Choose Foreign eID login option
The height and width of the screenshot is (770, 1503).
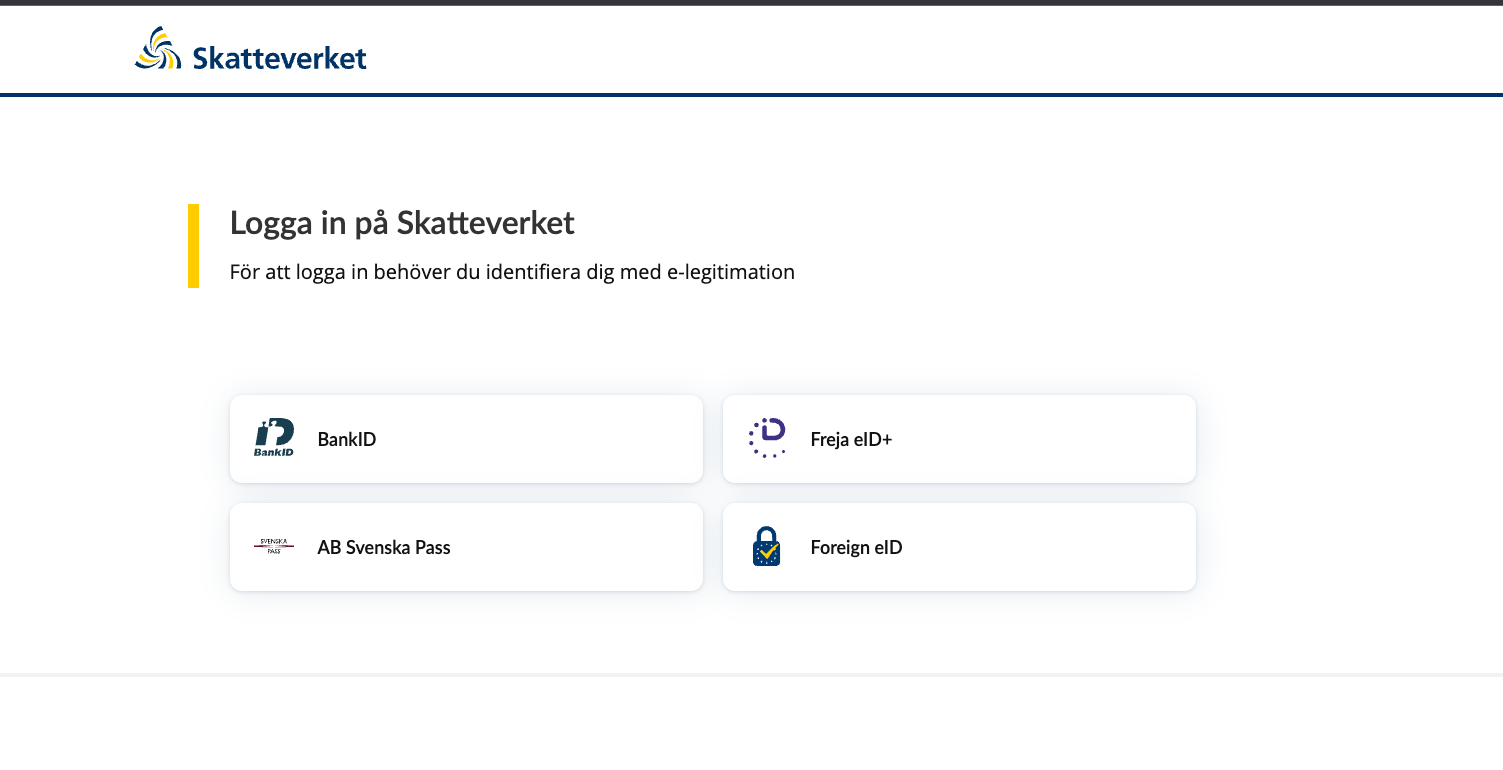(x=959, y=547)
